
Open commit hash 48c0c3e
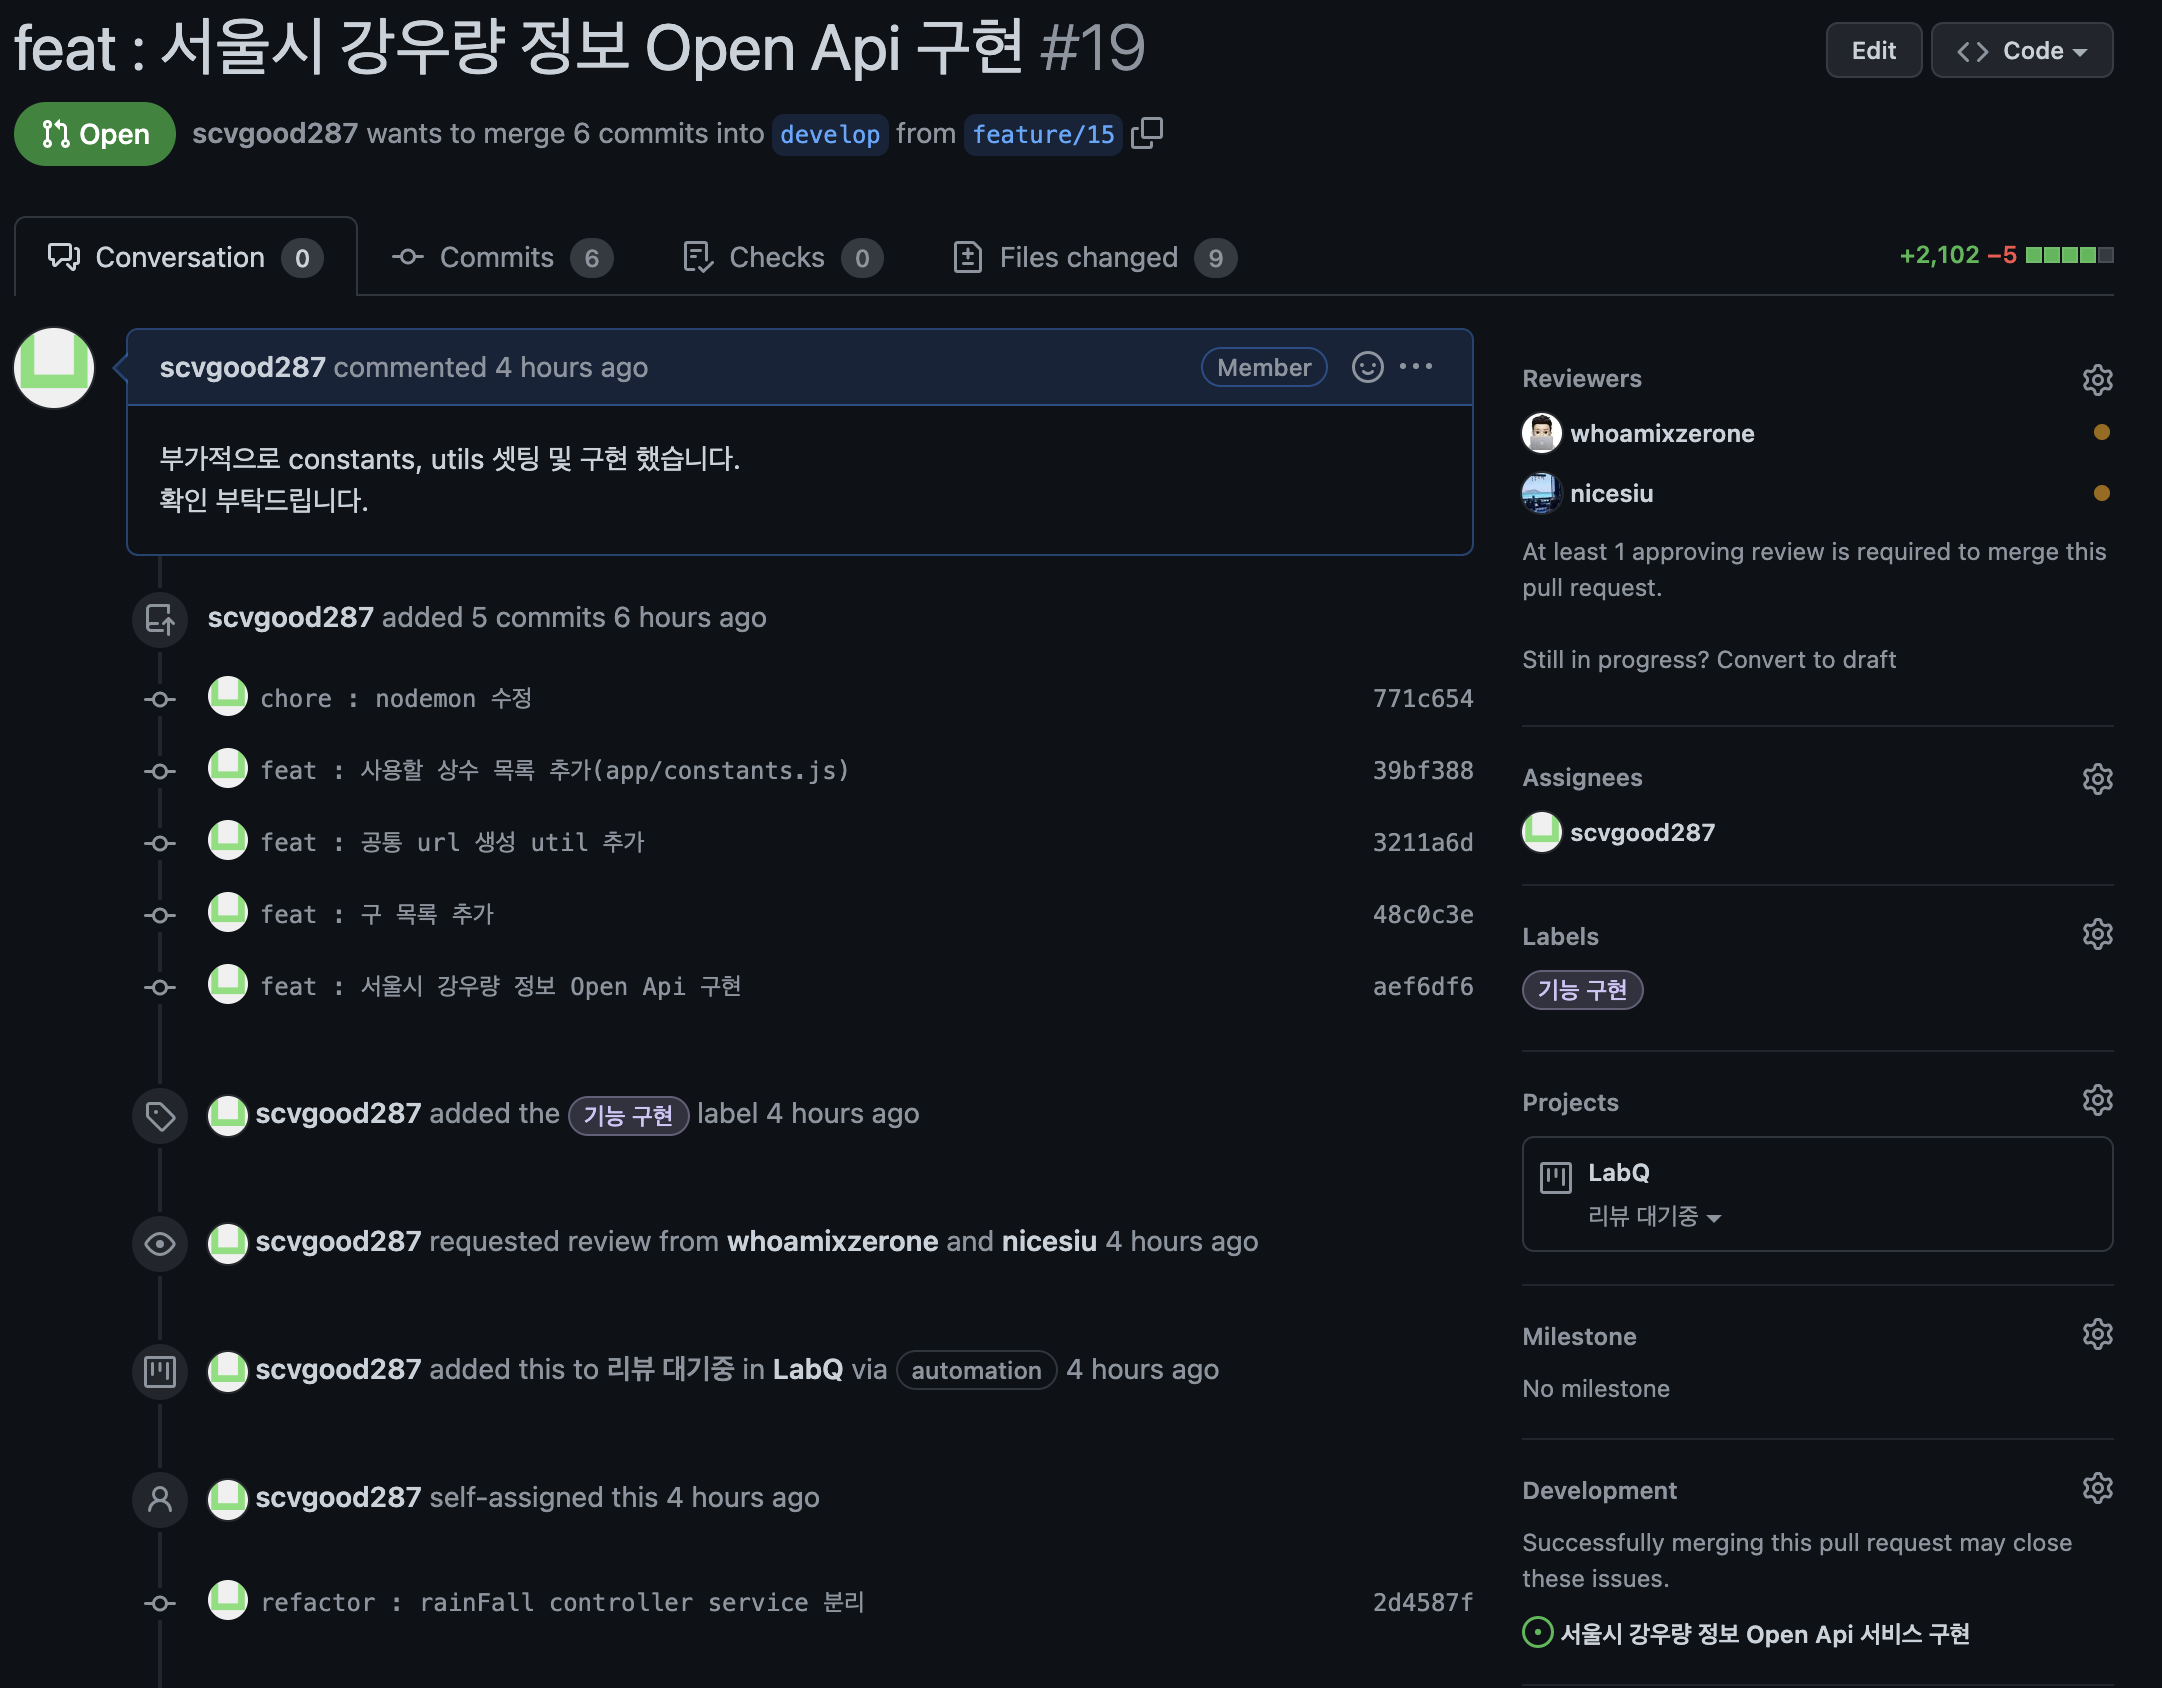pyautogui.click(x=1422, y=914)
